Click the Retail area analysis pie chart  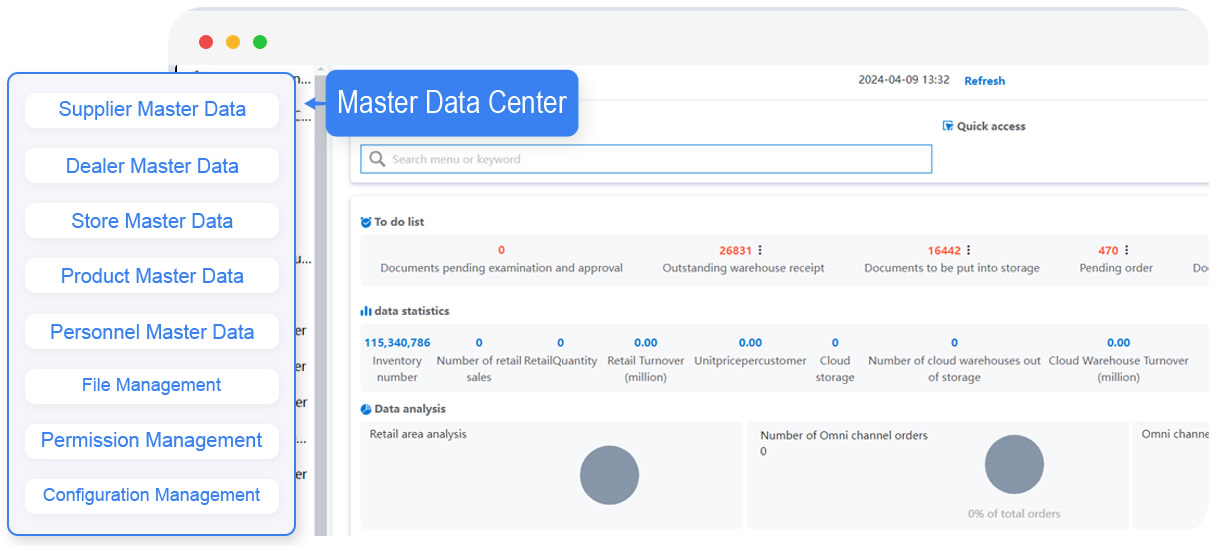pos(609,475)
